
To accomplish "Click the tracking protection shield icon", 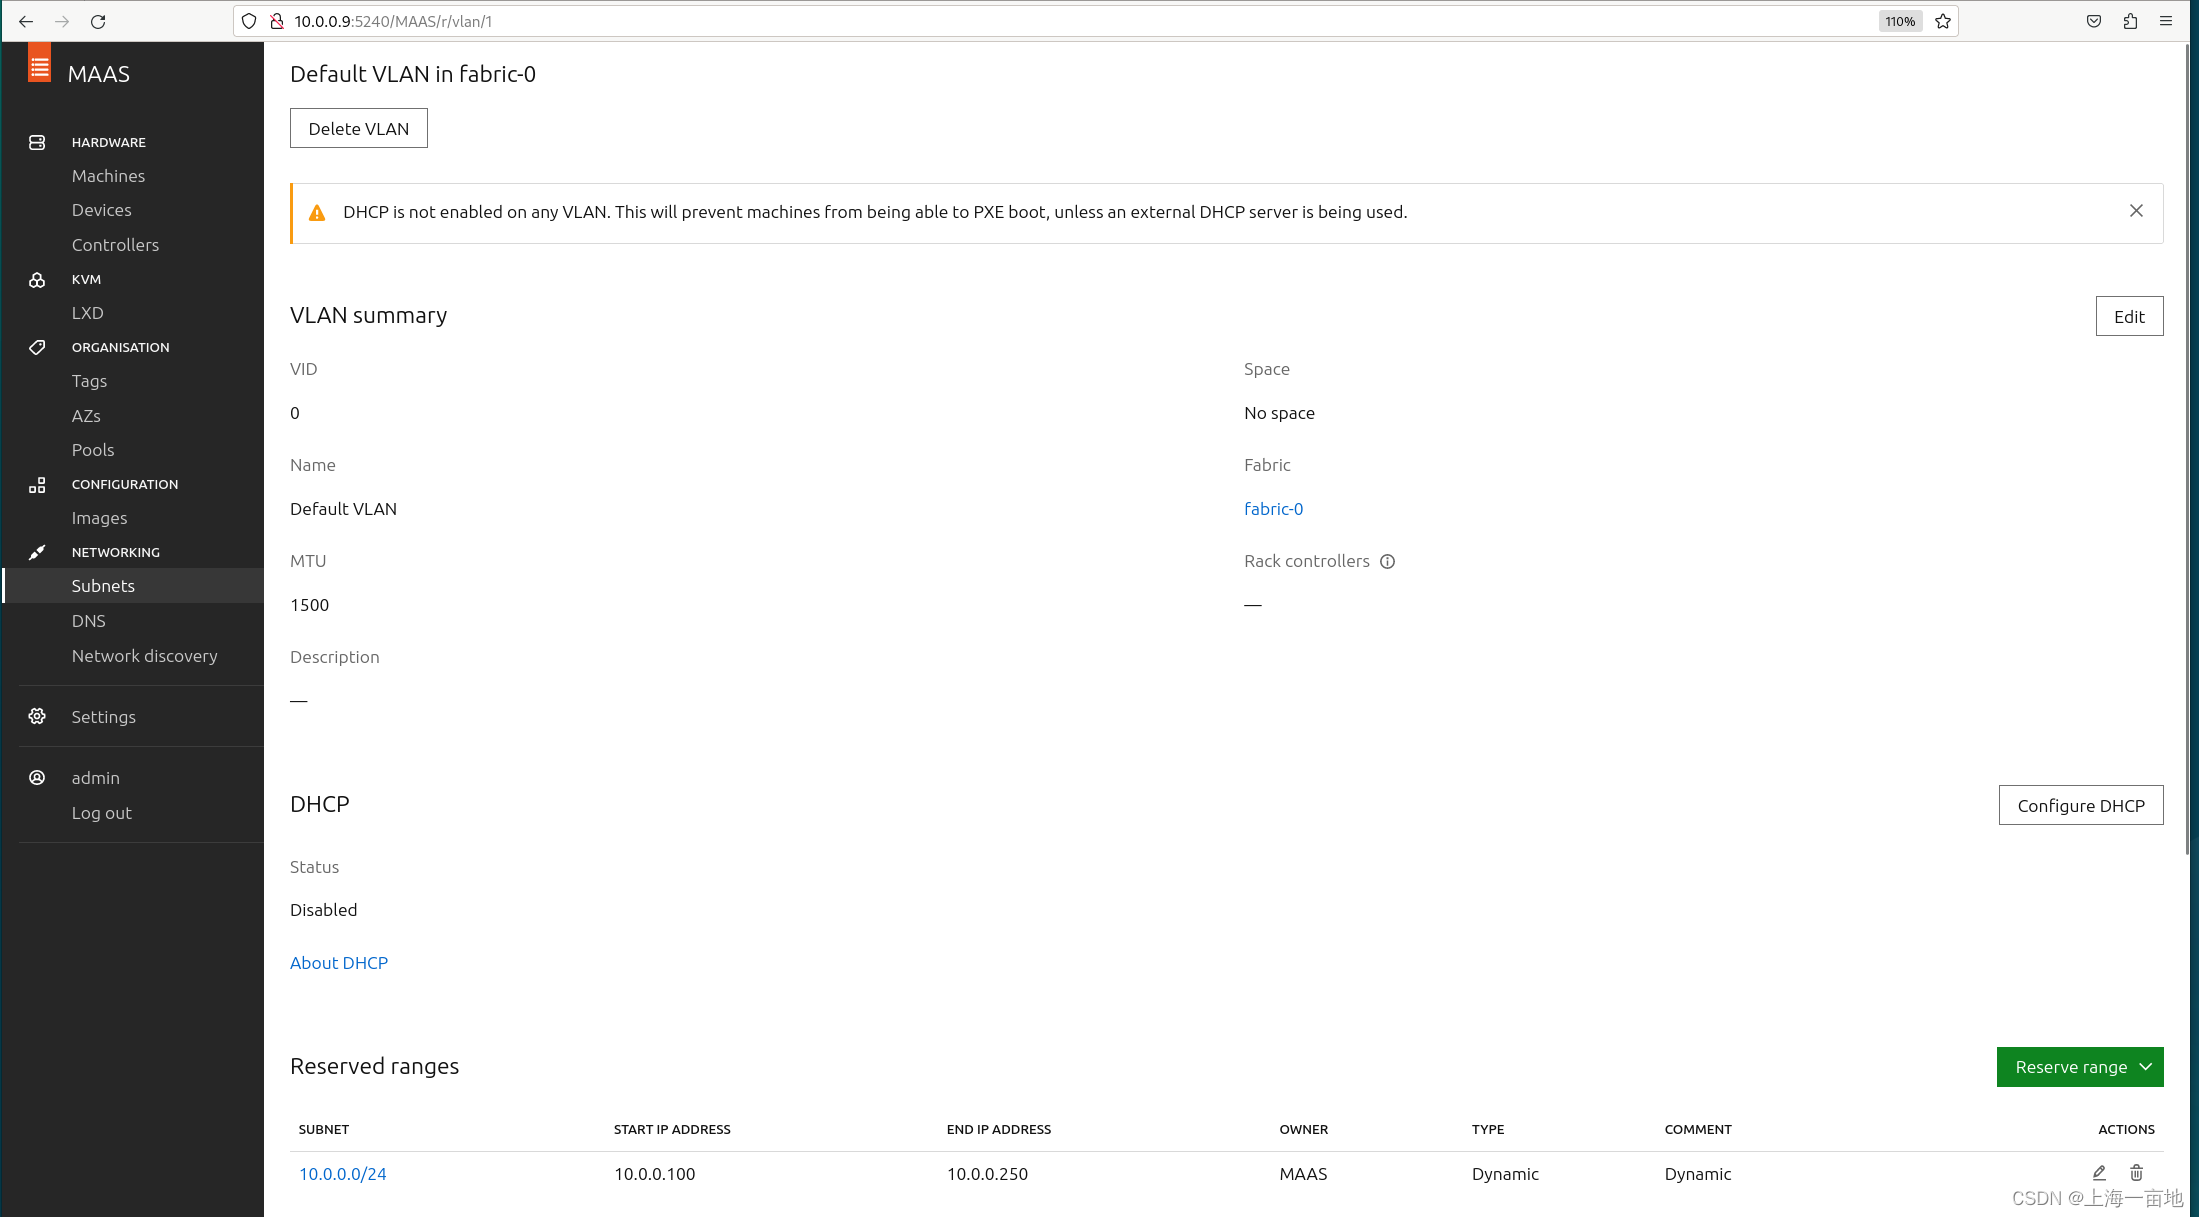I will tap(249, 21).
